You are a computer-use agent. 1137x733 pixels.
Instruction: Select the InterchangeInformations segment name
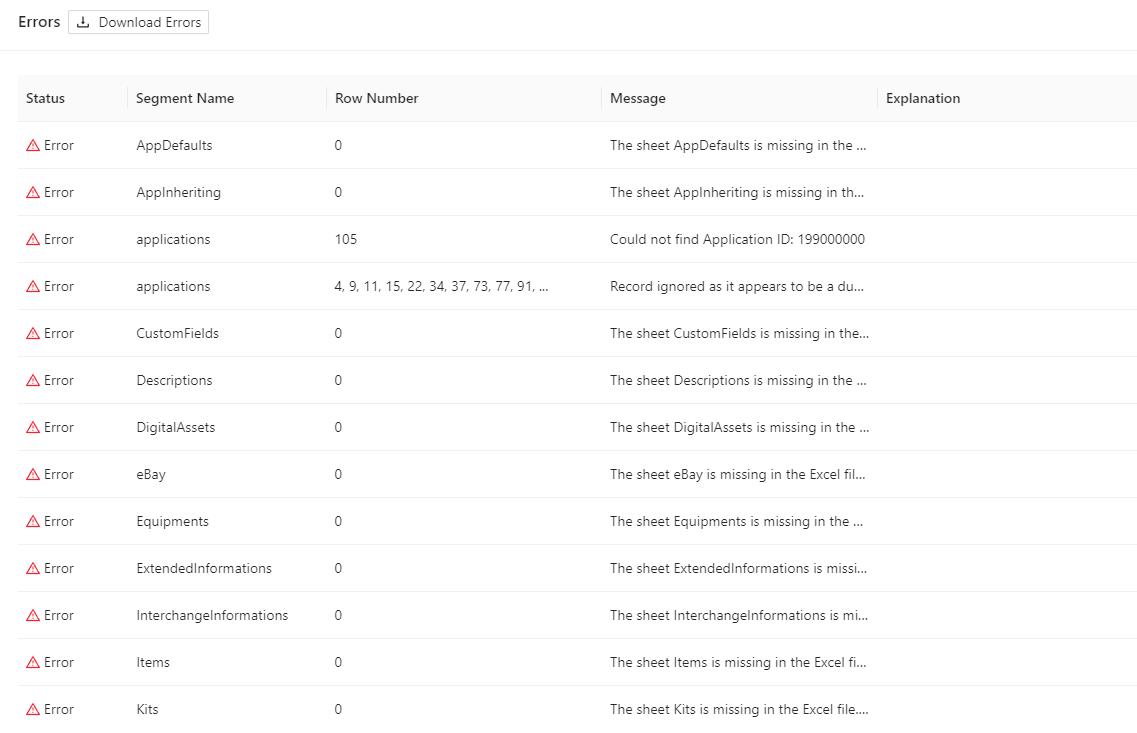point(212,615)
